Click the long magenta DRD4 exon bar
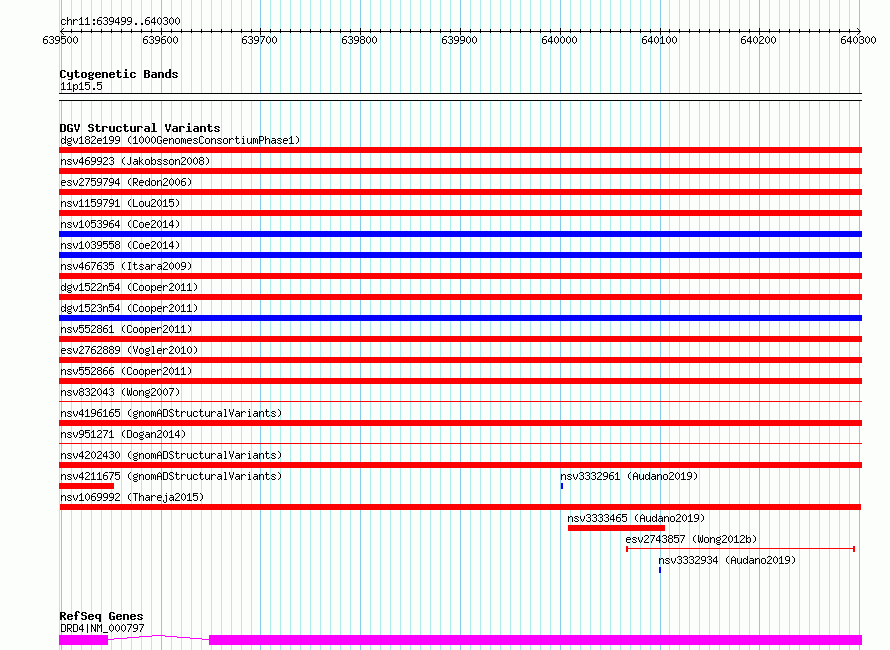This screenshot has width=890, height=650. [x=535, y=640]
